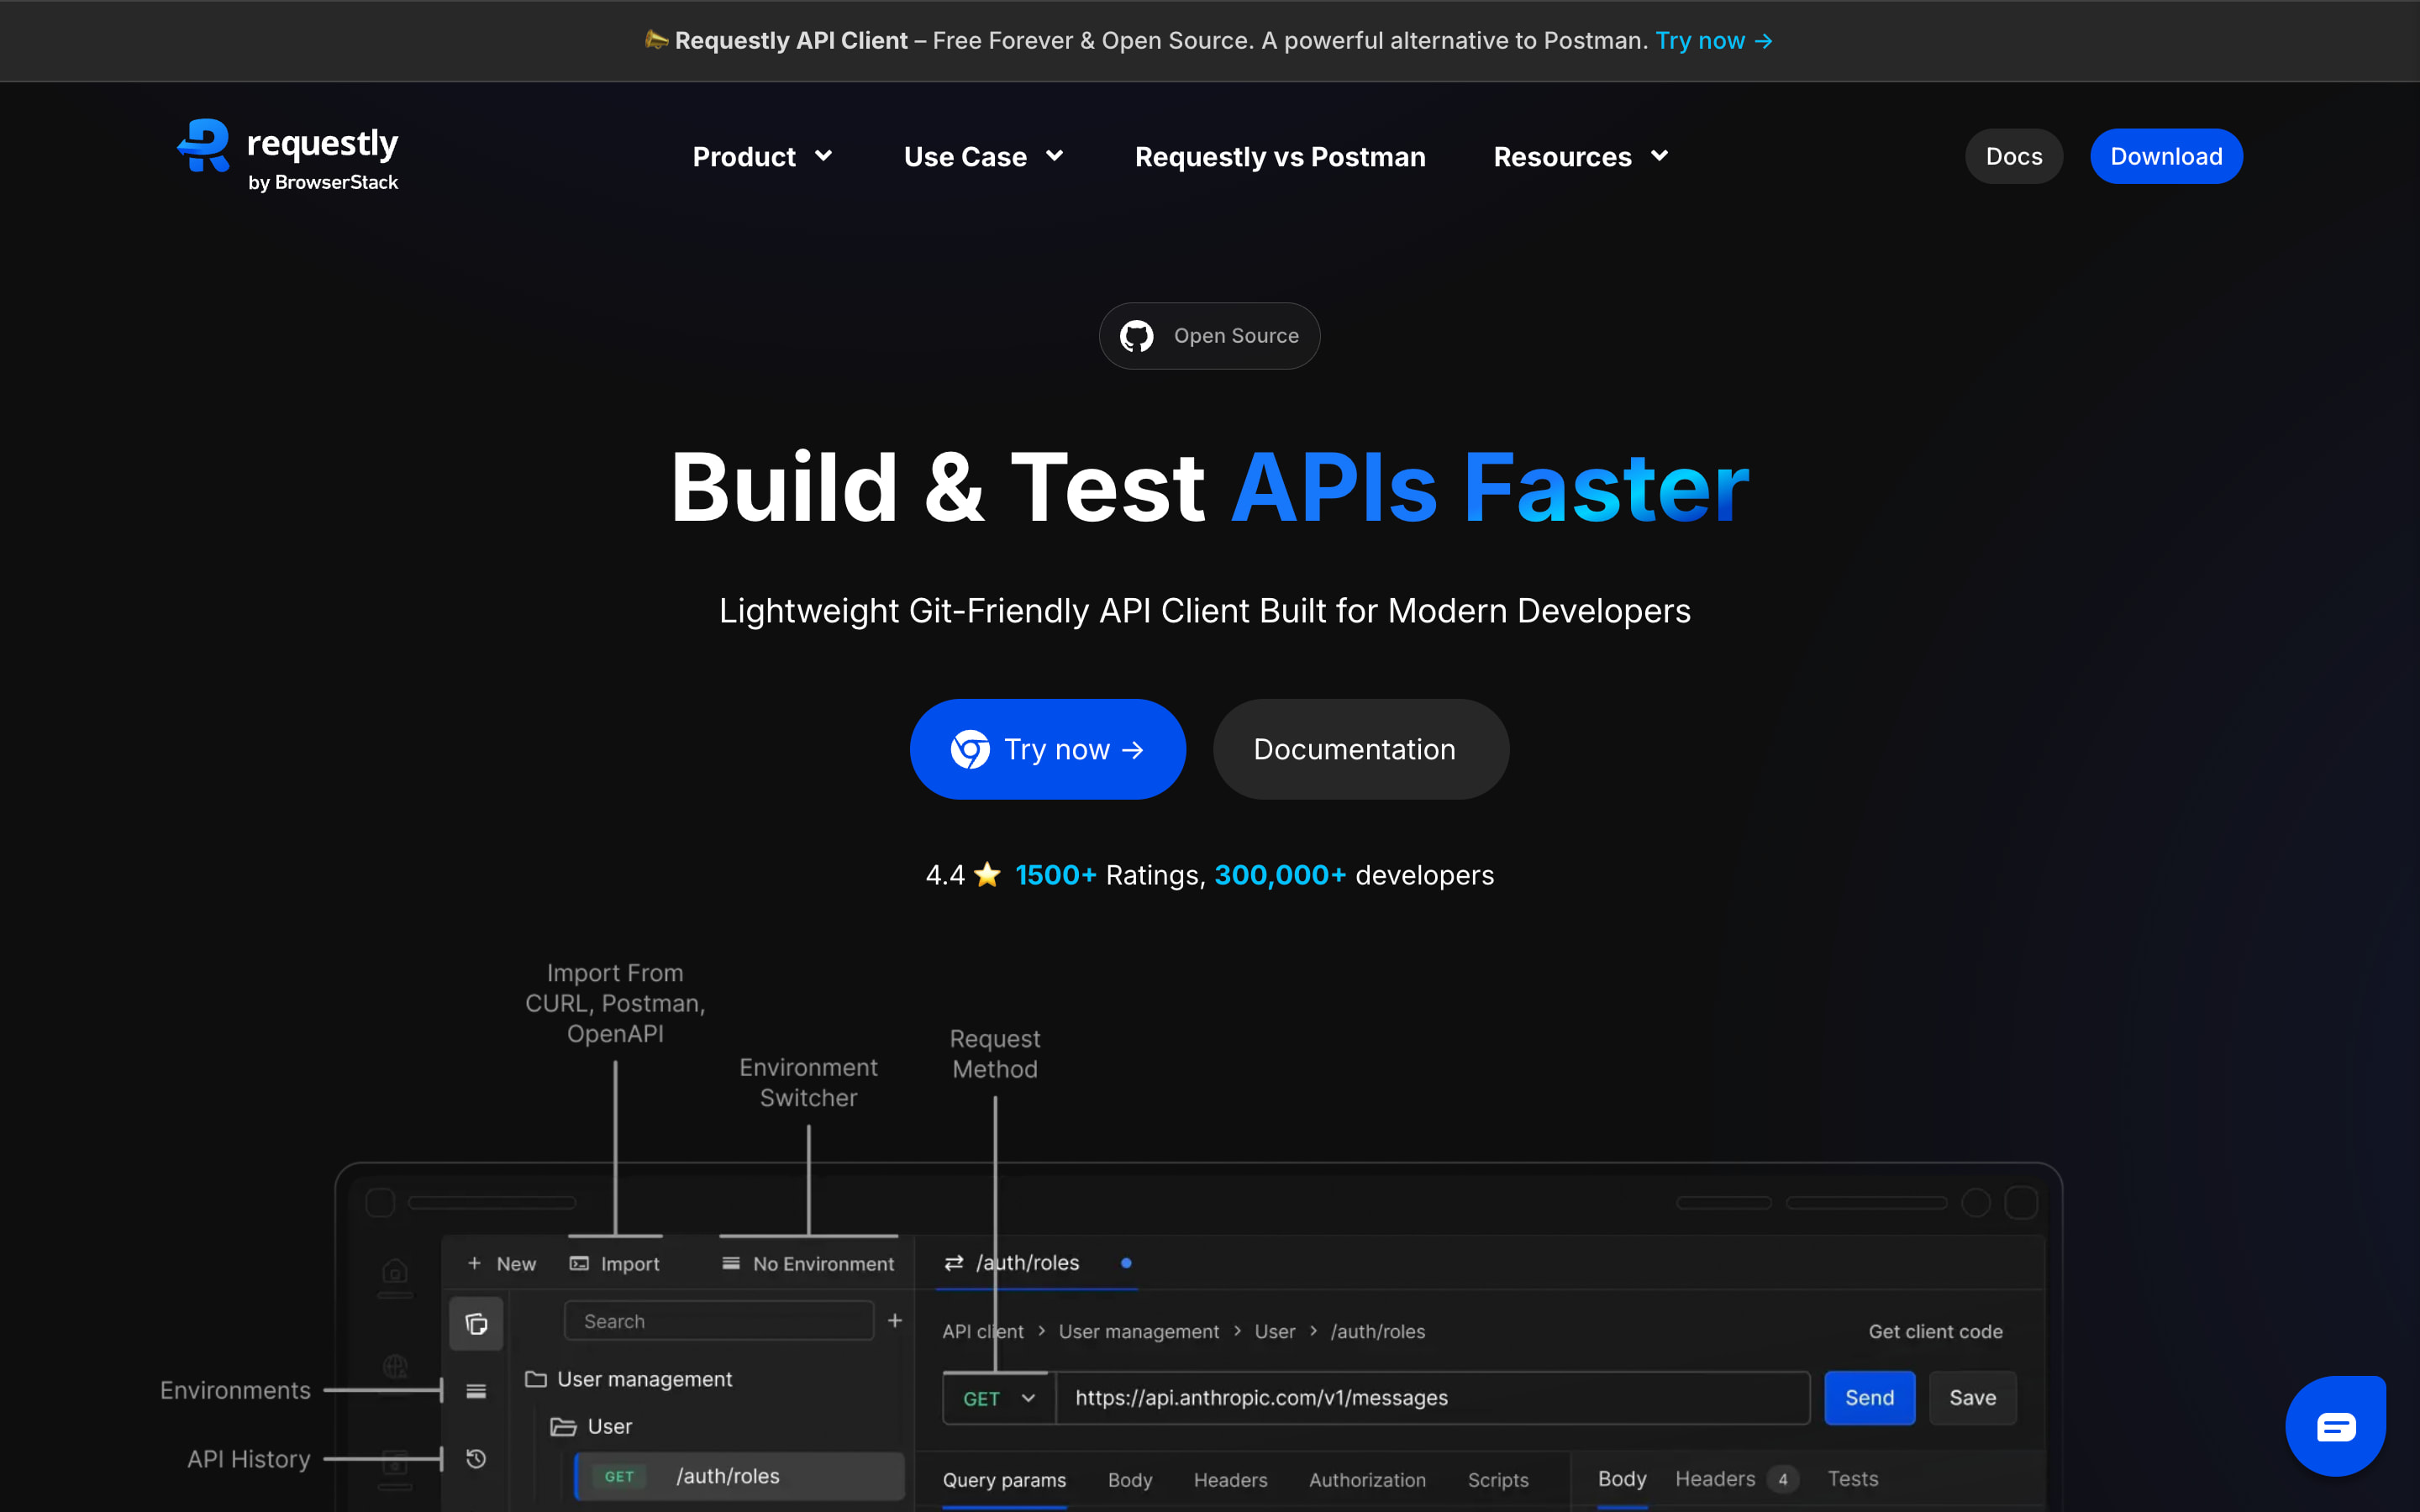
Task: Expand the Product dropdown menu
Action: pos(763,157)
